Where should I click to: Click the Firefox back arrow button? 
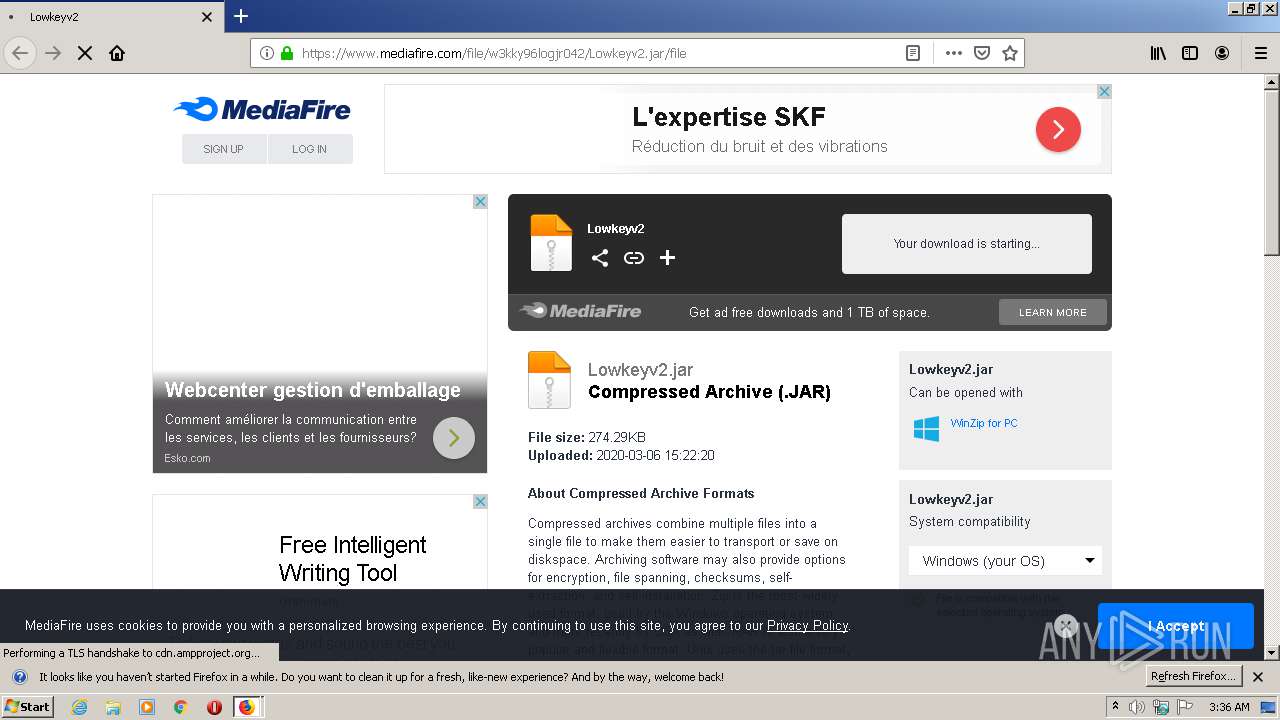point(20,53)
